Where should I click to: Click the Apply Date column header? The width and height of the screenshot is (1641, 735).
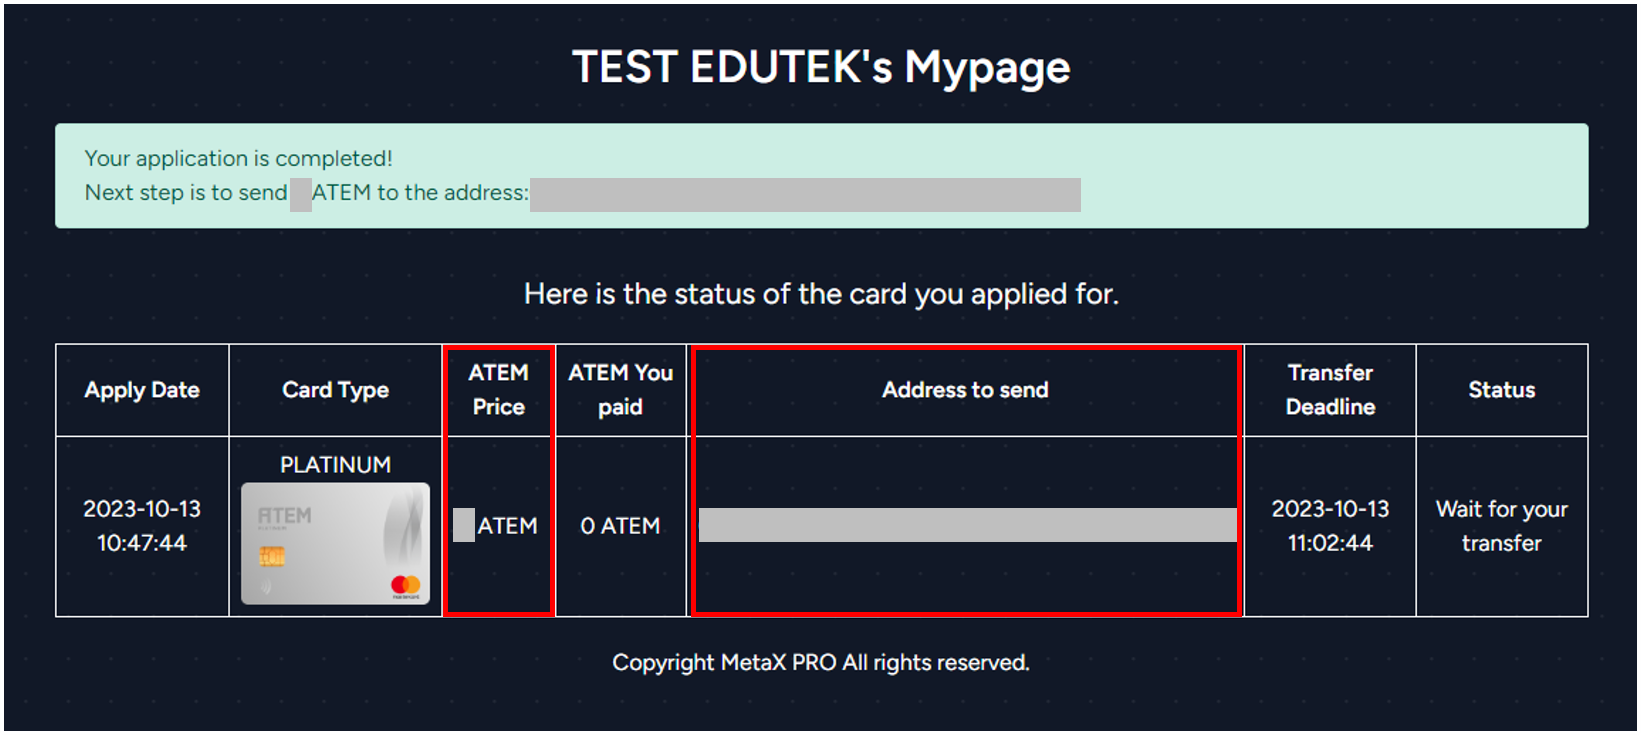point(142,390)
